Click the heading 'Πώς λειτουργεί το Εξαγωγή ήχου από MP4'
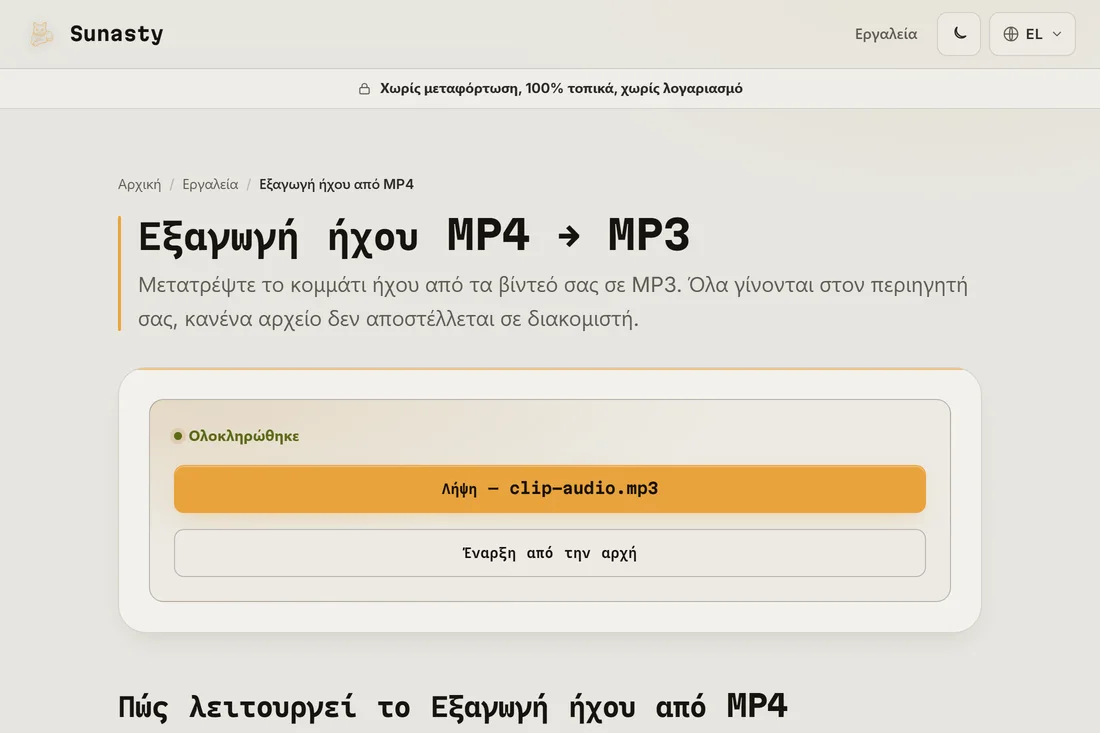This screenshot has height=733, width=1100. click(x=452, y=706)
